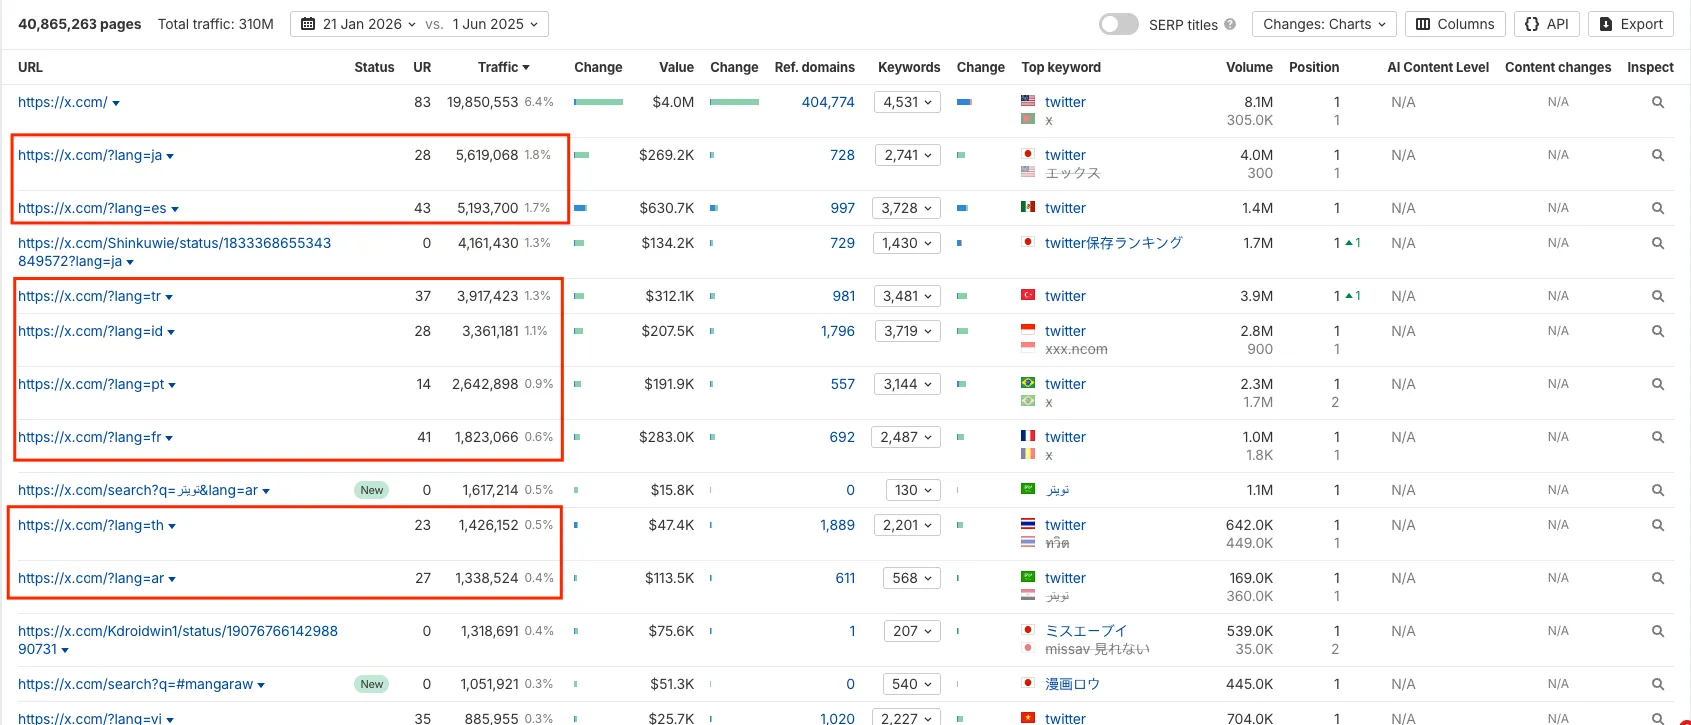Viewport: 1691px width, 725px height.
Task: Open the 21 Jan 2026 date dropdown
Action: pyautogui.click(x=359, y=24)
